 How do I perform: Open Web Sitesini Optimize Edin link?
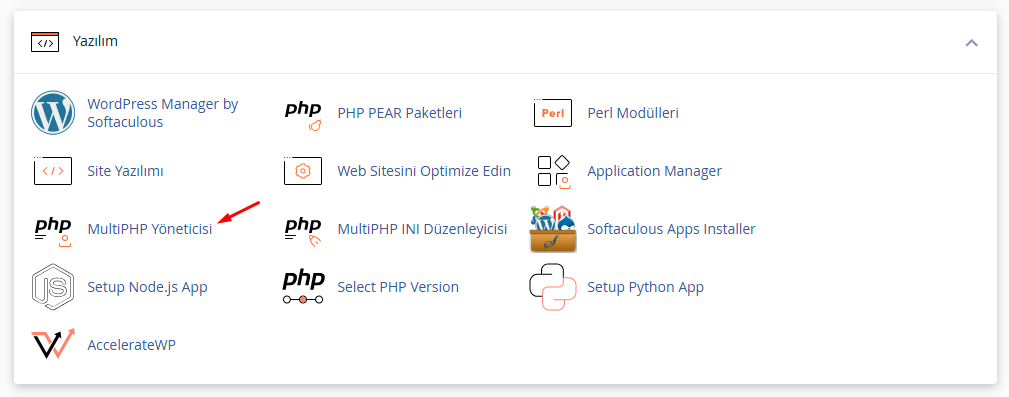pos(424,171)
